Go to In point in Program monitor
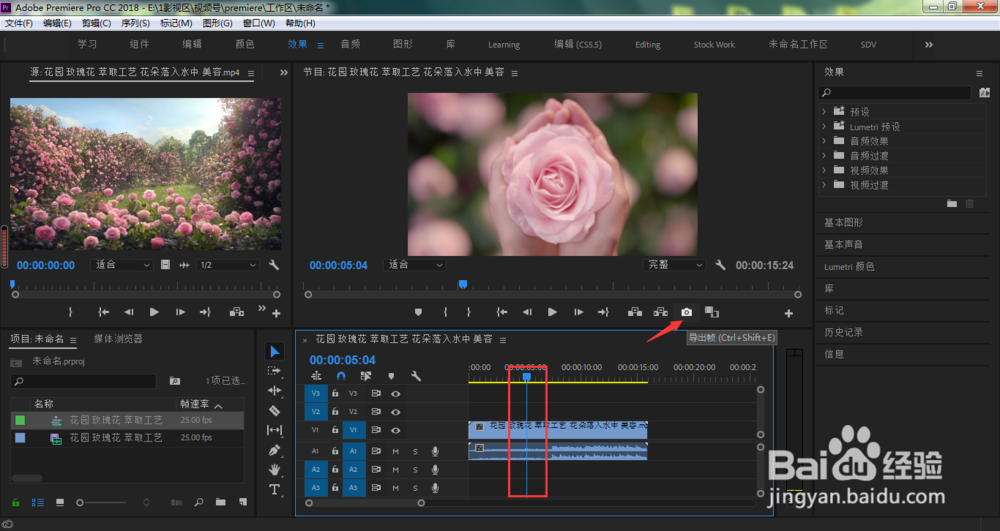This screenshot has height=531, width=1000. (502, 312)
